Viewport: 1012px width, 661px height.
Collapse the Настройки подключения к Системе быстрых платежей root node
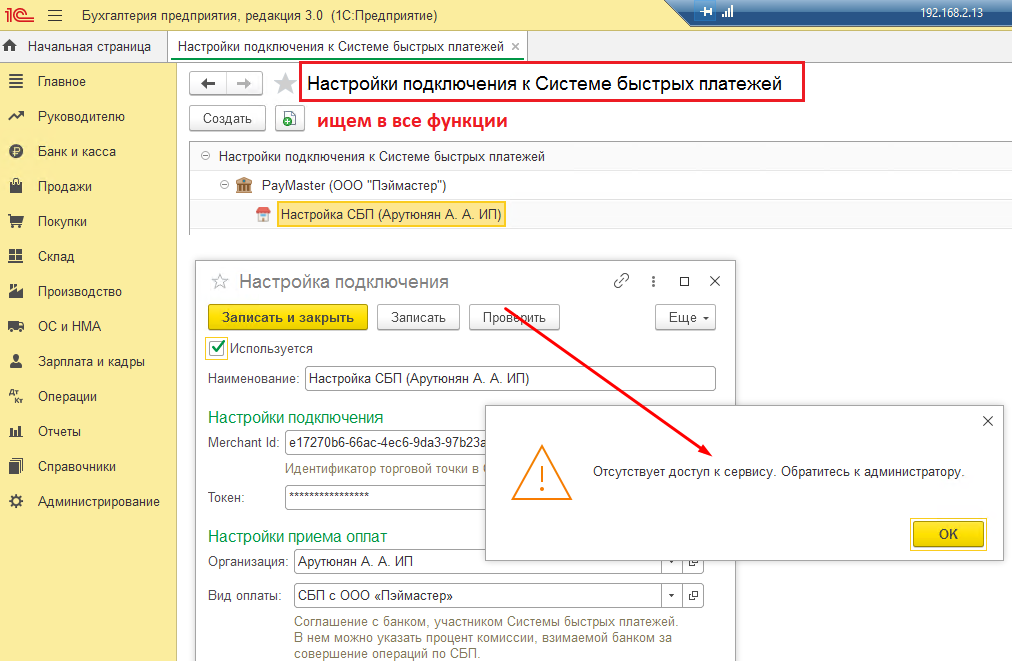tap(205, 156)
